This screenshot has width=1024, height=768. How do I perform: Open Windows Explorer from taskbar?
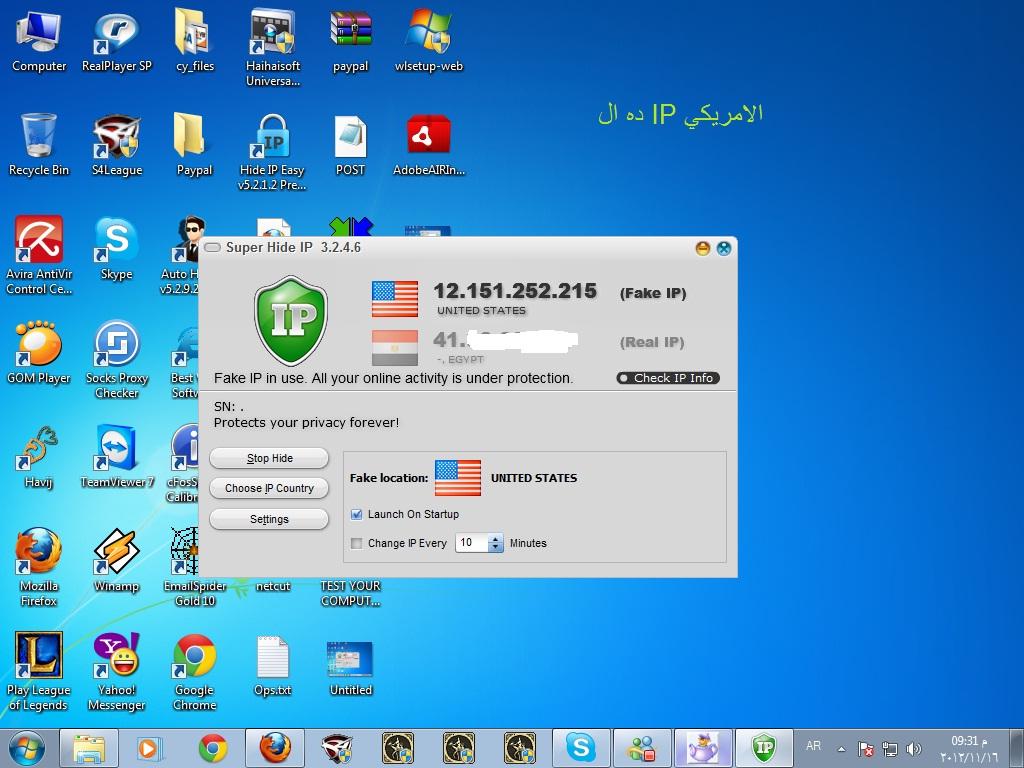(89, 748)
